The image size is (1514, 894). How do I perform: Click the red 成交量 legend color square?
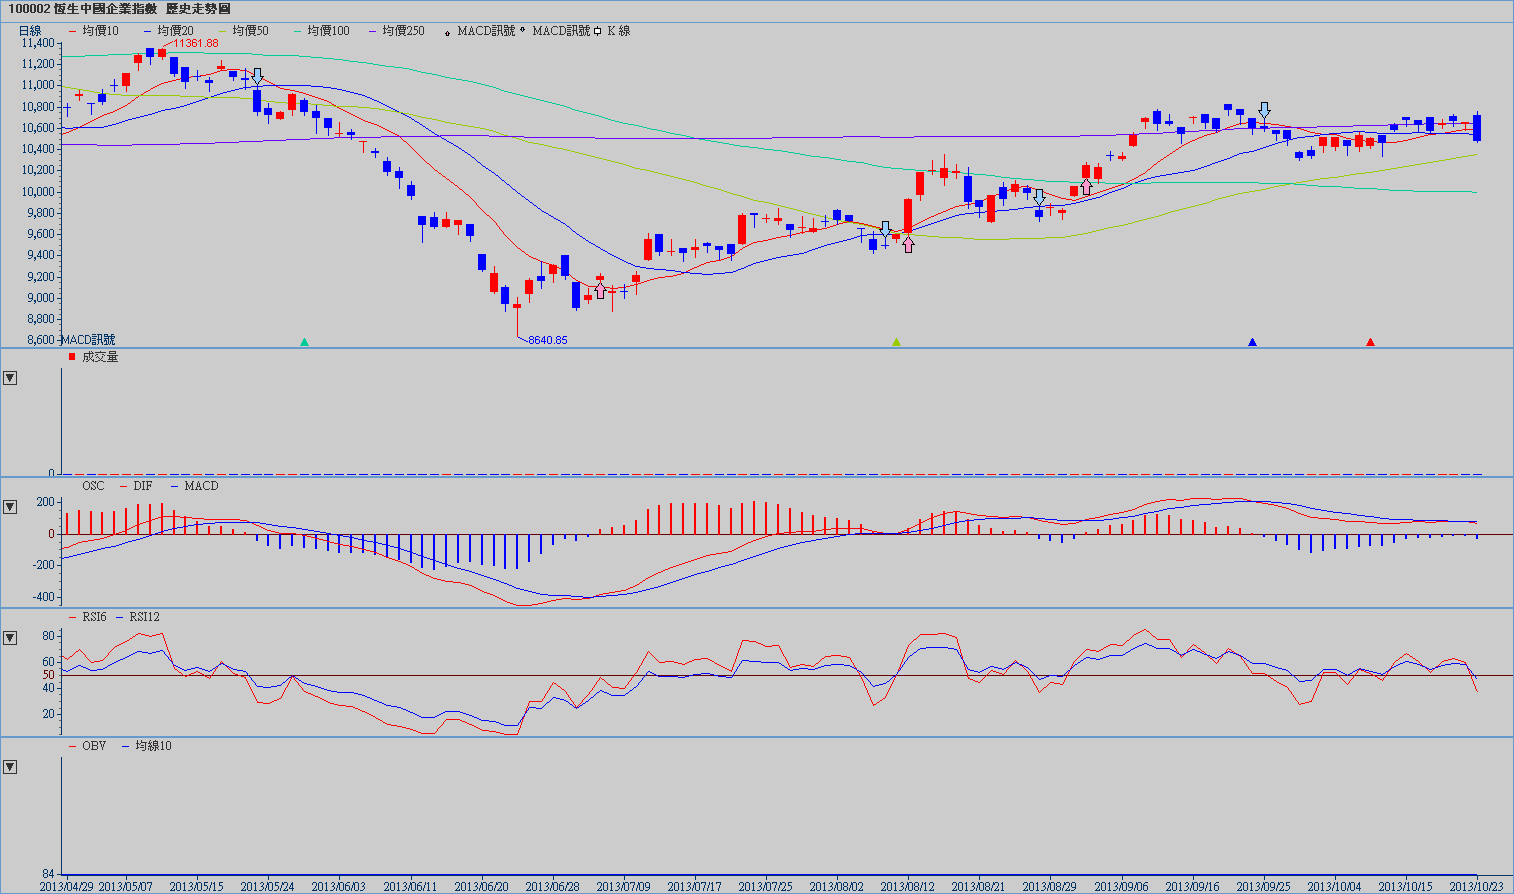coord(72,357)
